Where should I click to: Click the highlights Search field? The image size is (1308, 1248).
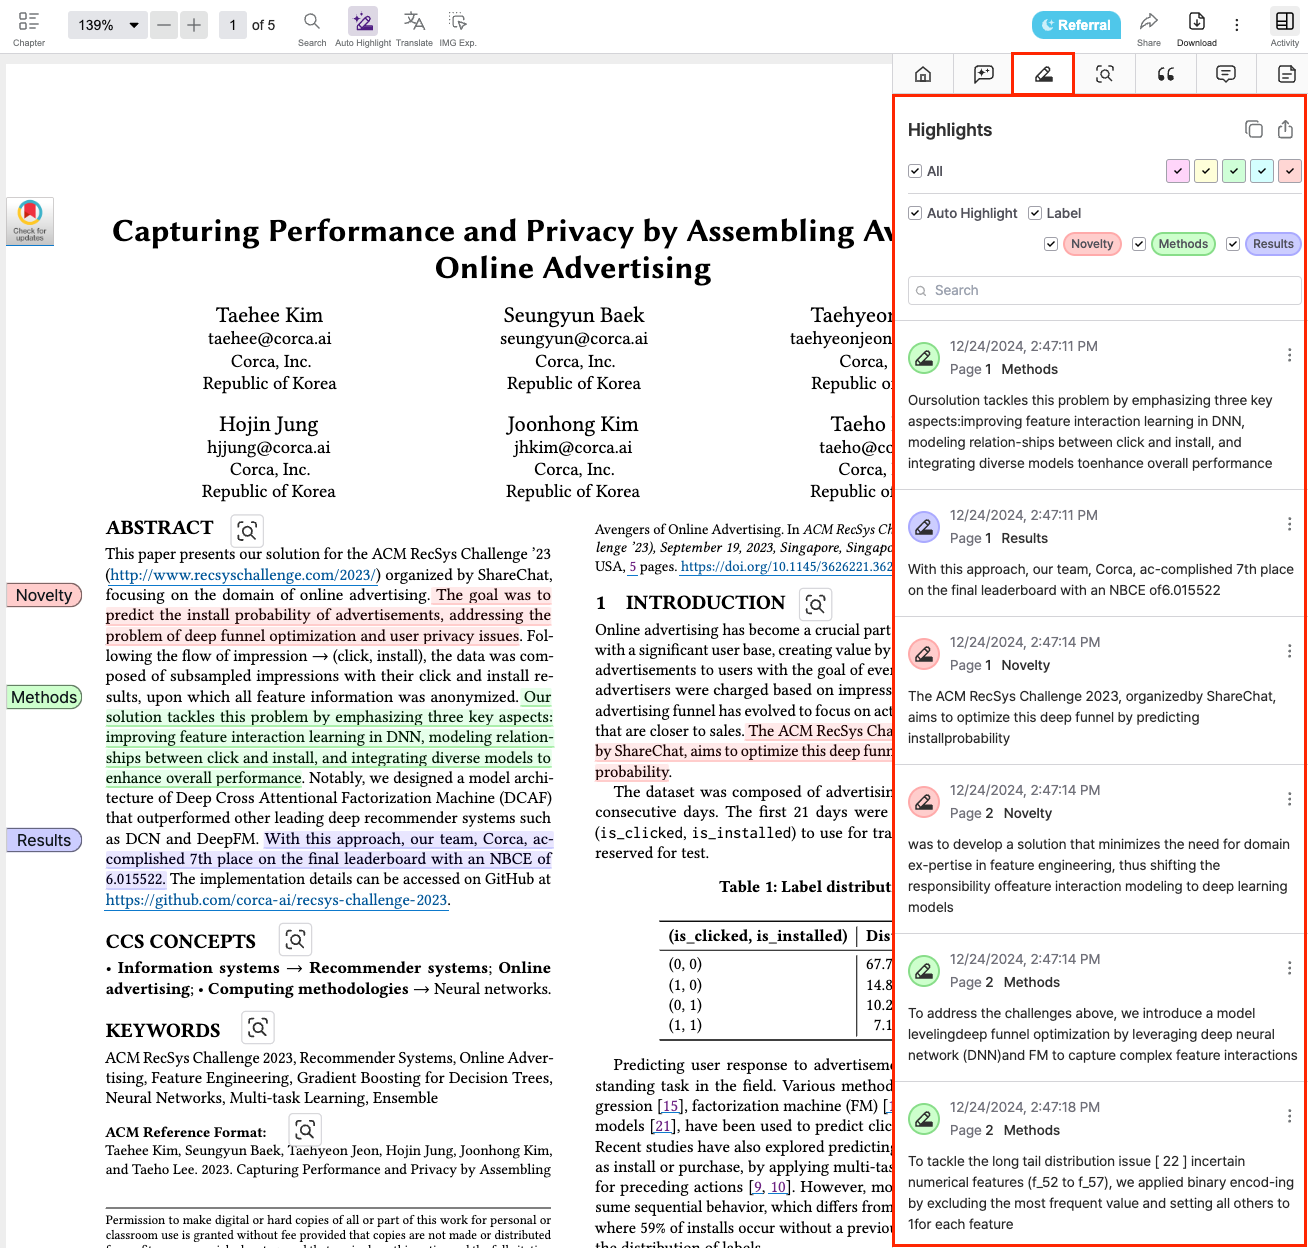pyautogui.click(x=1104, y=290)
